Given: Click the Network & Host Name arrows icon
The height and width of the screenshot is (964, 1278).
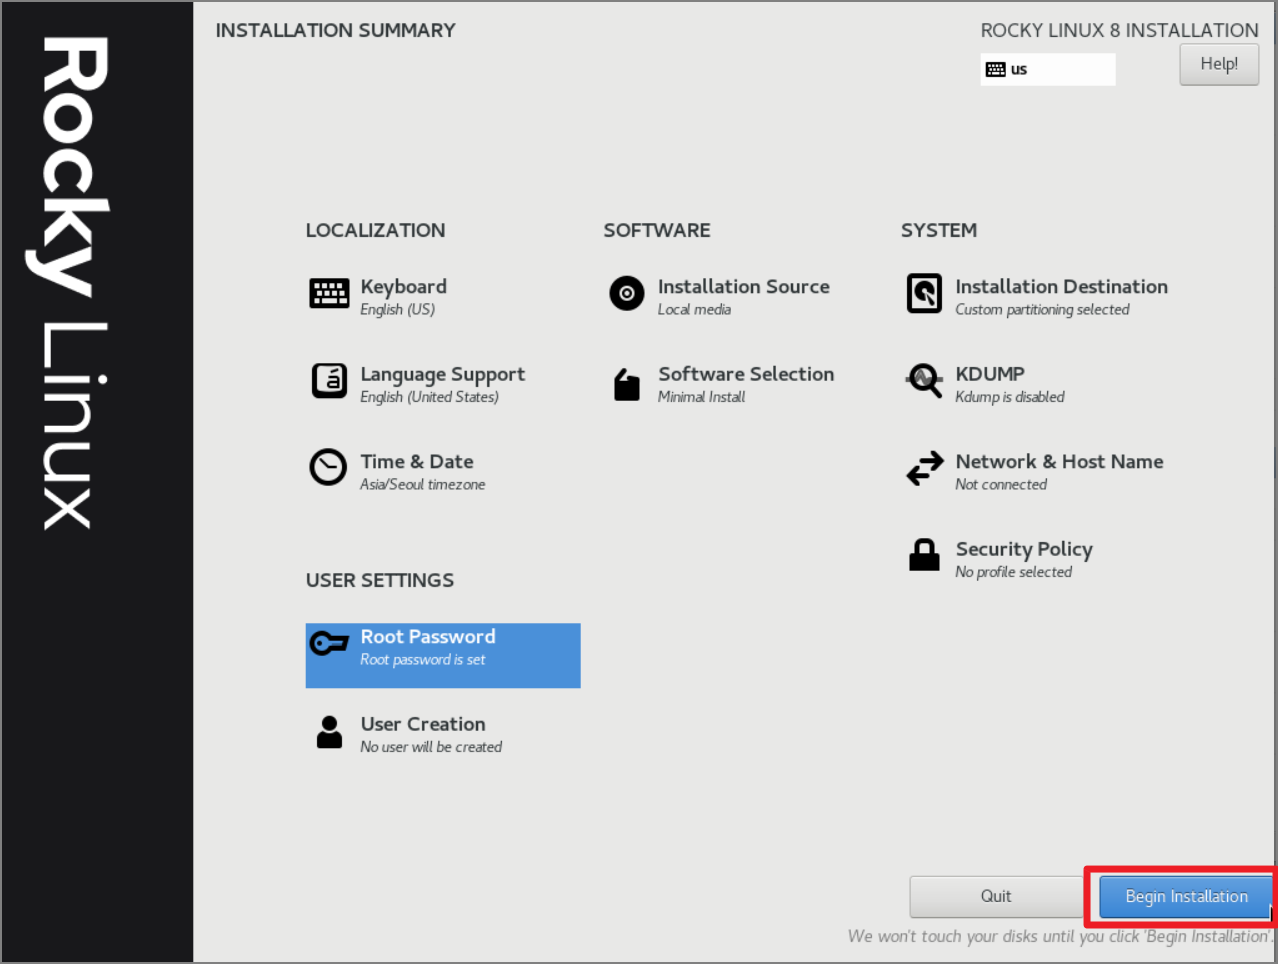Looking at the screenshot, I should [x=924, y=468].
